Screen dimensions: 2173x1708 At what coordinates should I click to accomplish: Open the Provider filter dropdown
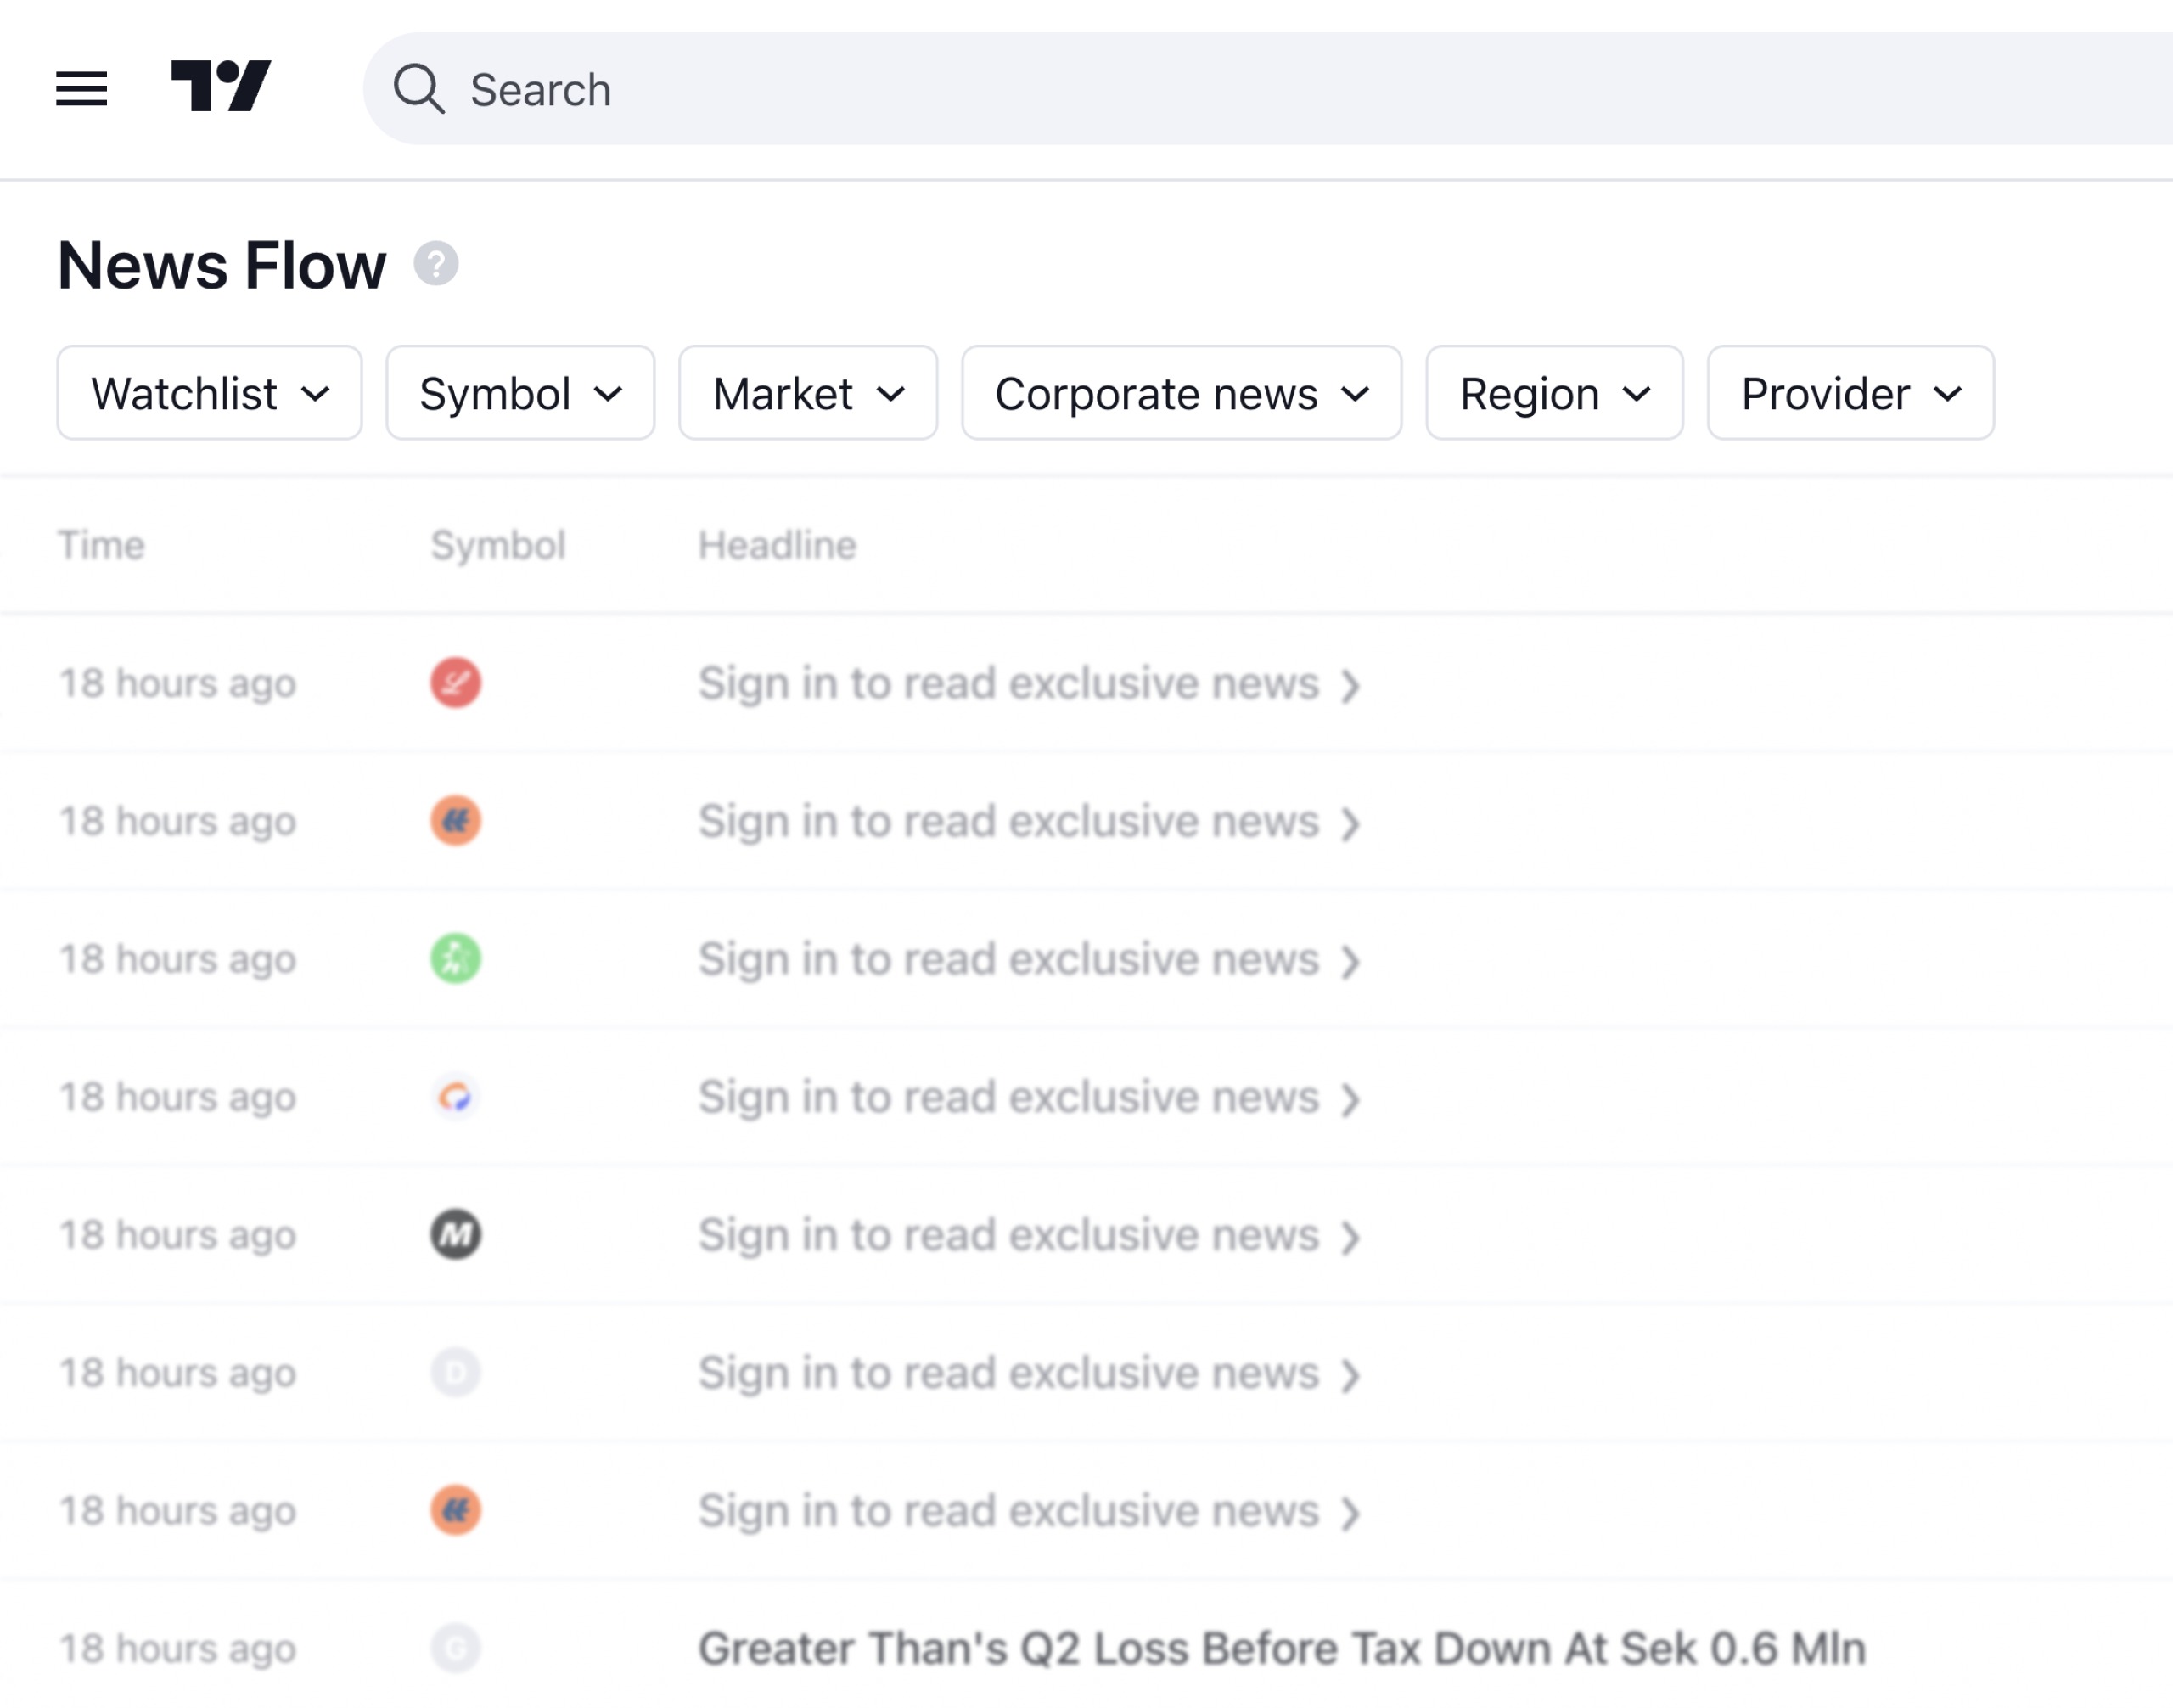[1850, 393]
